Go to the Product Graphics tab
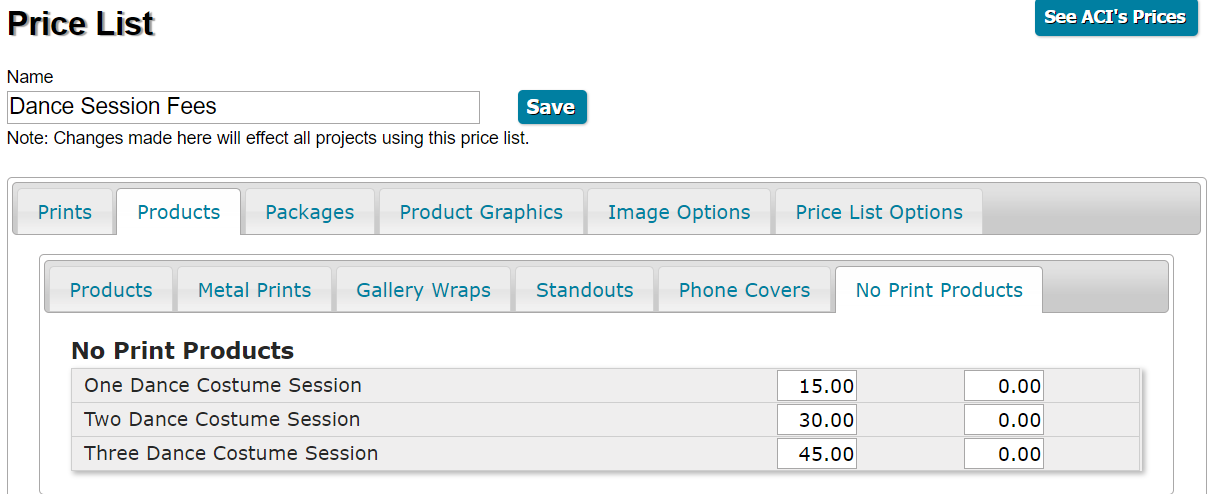This screenshot has height=494, width=1210. pyautogui.click(x=481, y=212)
